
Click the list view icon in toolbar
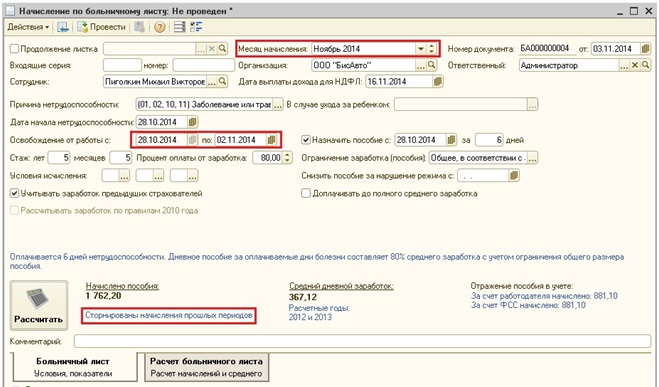coord(179,27)
